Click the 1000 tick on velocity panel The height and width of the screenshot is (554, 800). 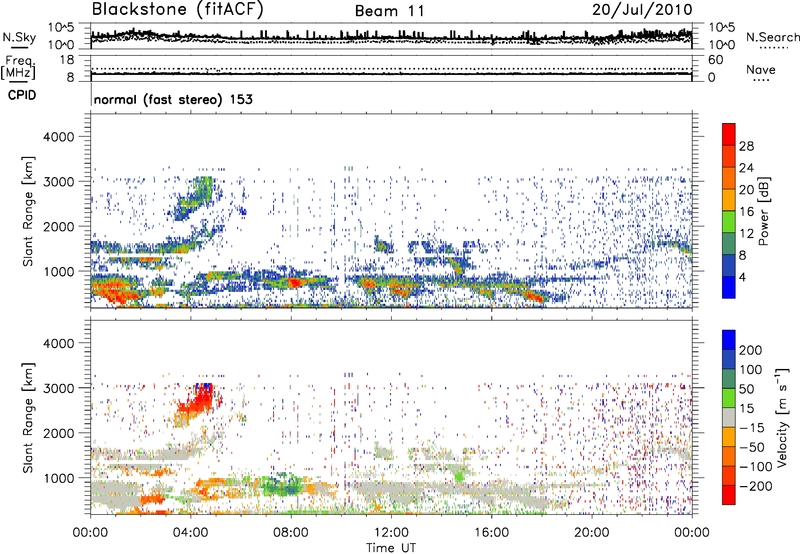[58, 478]
